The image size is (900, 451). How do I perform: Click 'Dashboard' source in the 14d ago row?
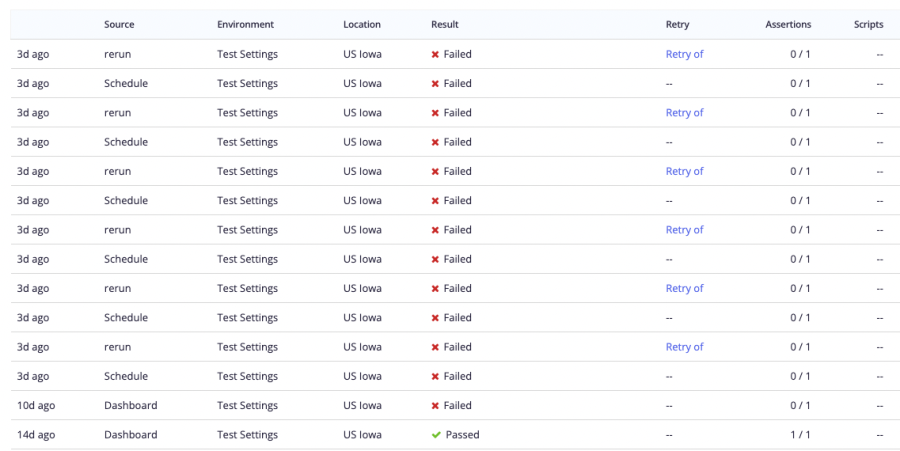[130, 435]
